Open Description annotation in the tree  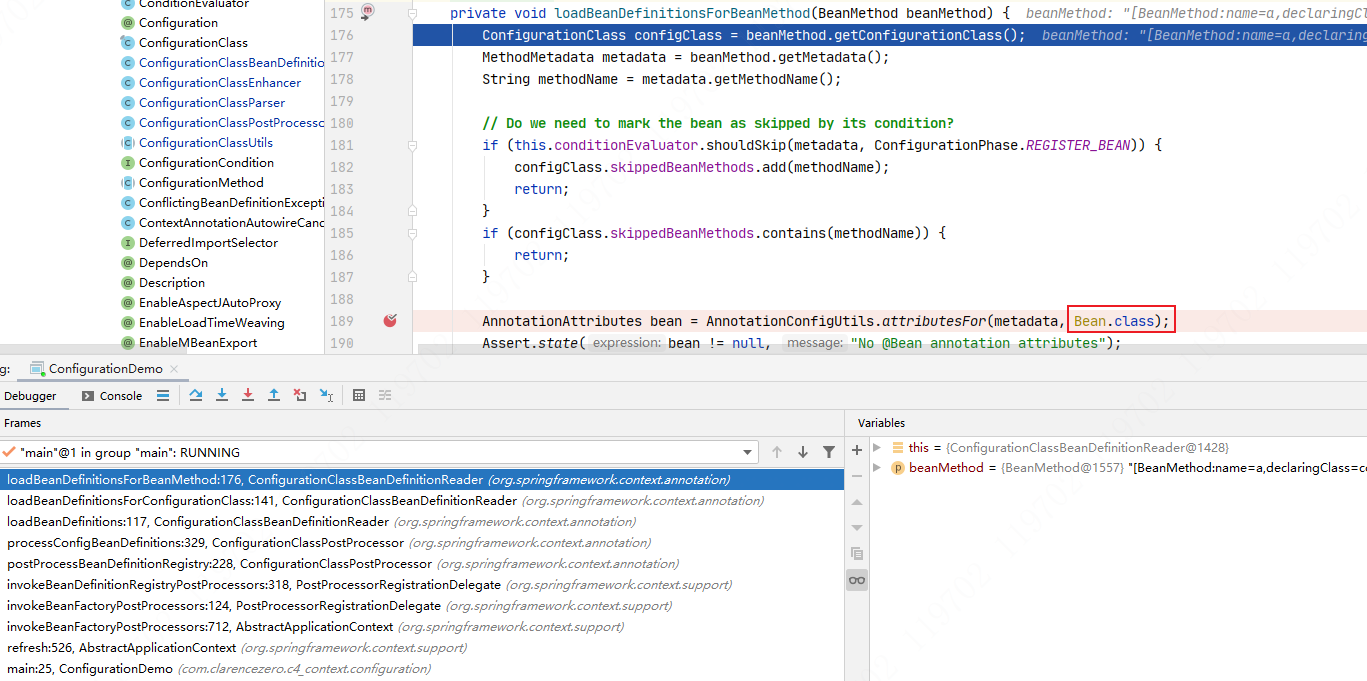172,283
